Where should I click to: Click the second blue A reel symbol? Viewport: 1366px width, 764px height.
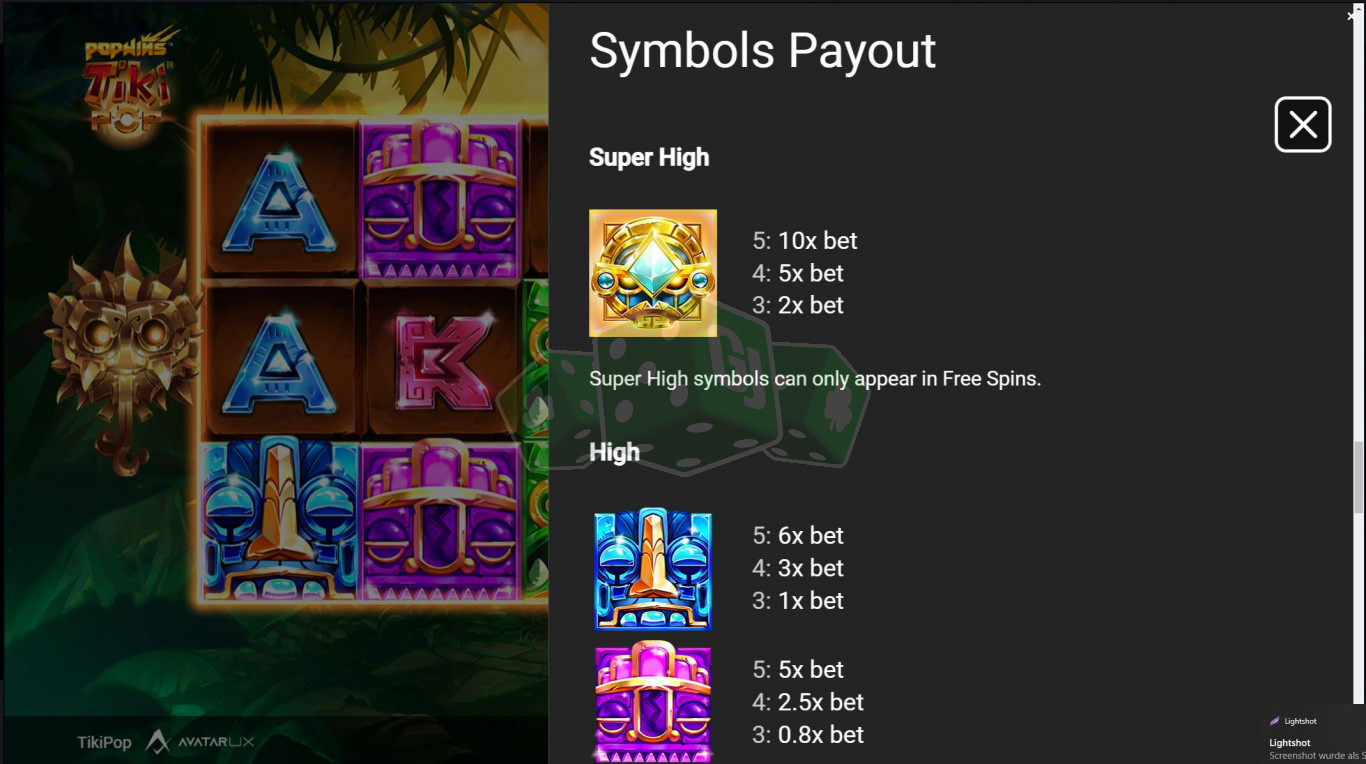point(280,361)
